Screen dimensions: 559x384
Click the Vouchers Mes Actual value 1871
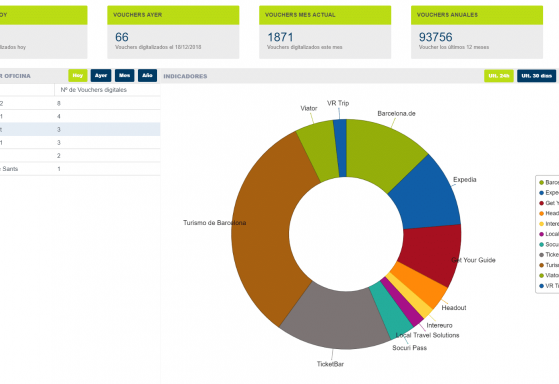pyautogui.click(x=280, y=37)
